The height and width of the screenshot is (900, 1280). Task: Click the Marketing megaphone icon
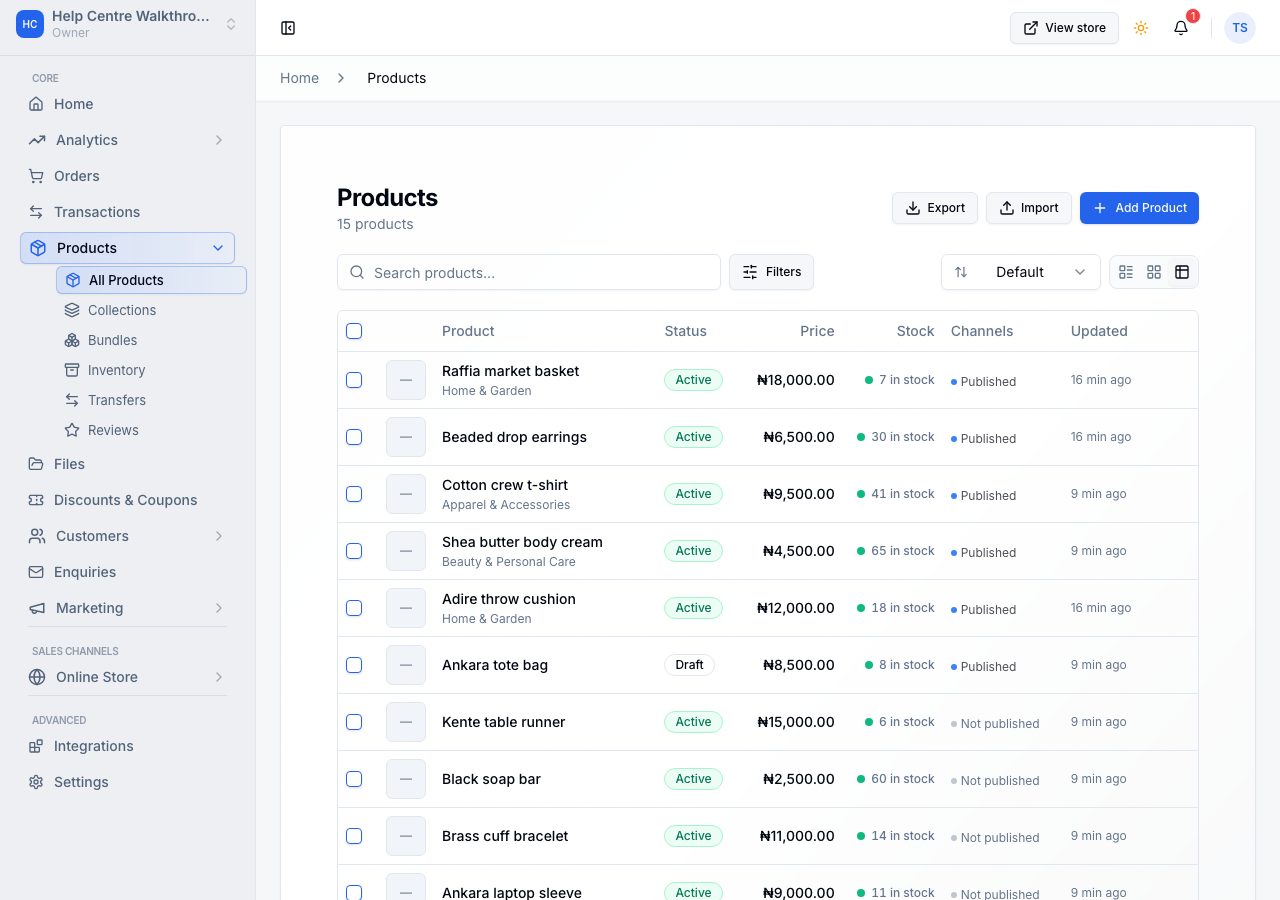[37, 608]
